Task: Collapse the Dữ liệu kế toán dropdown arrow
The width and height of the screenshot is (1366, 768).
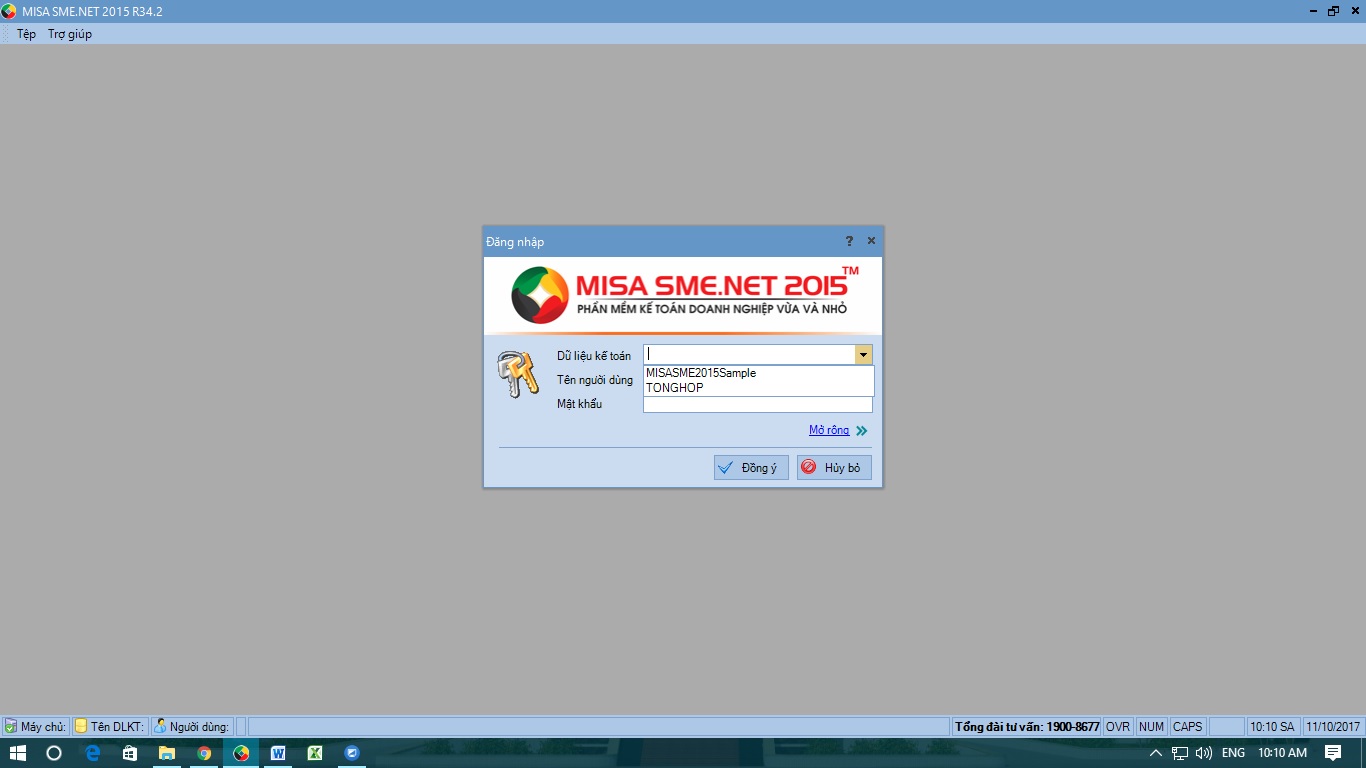Action: [x=863, y=354]
